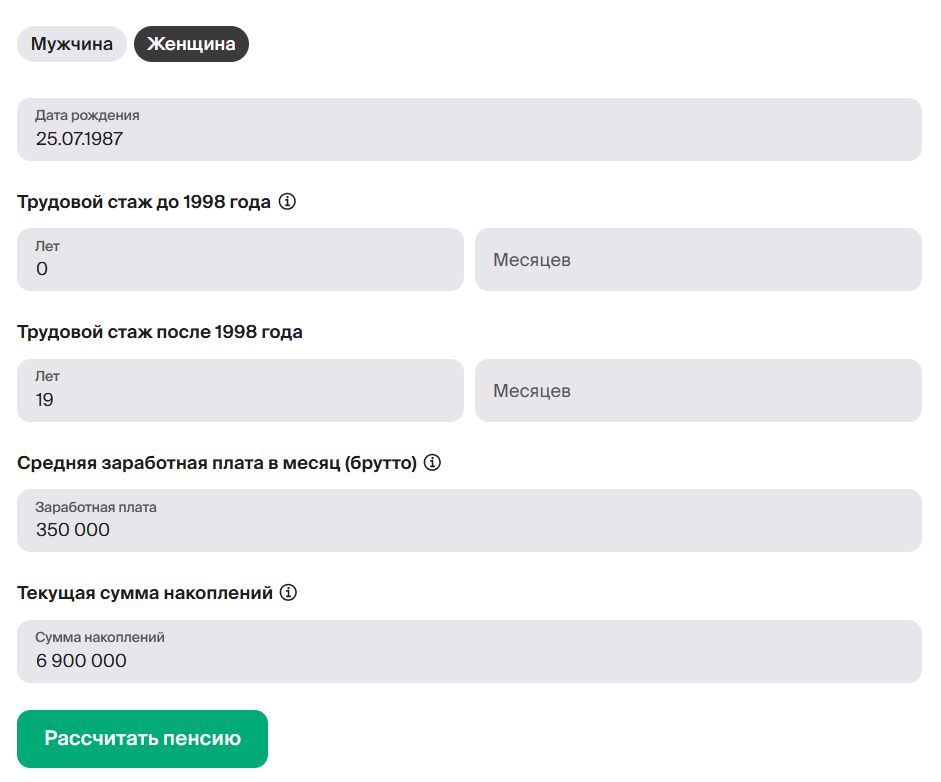
Task: Click the 'Трудовой стаж после 1998 года' heading
Action: 160,332
